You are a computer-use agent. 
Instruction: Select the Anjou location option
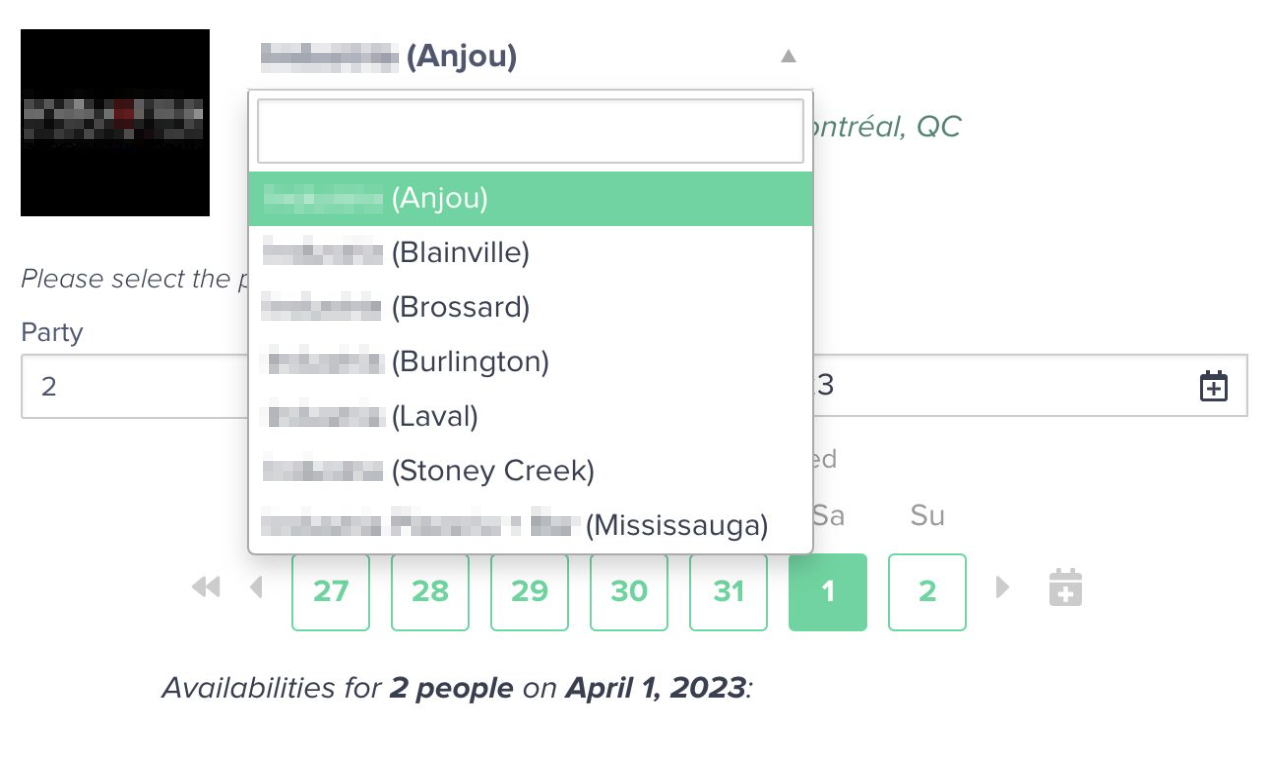[530, 199]
